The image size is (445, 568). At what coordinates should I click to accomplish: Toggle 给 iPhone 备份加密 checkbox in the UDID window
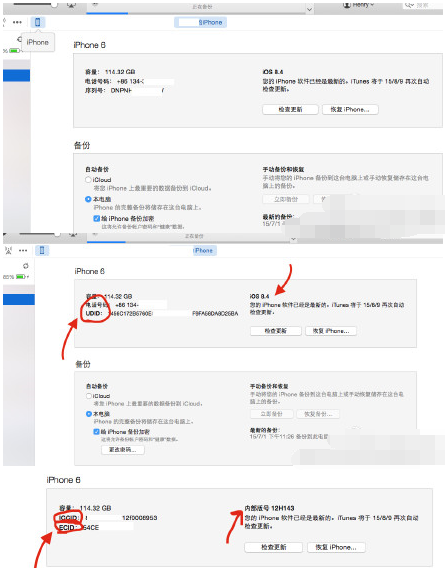(x=96, y=432)
